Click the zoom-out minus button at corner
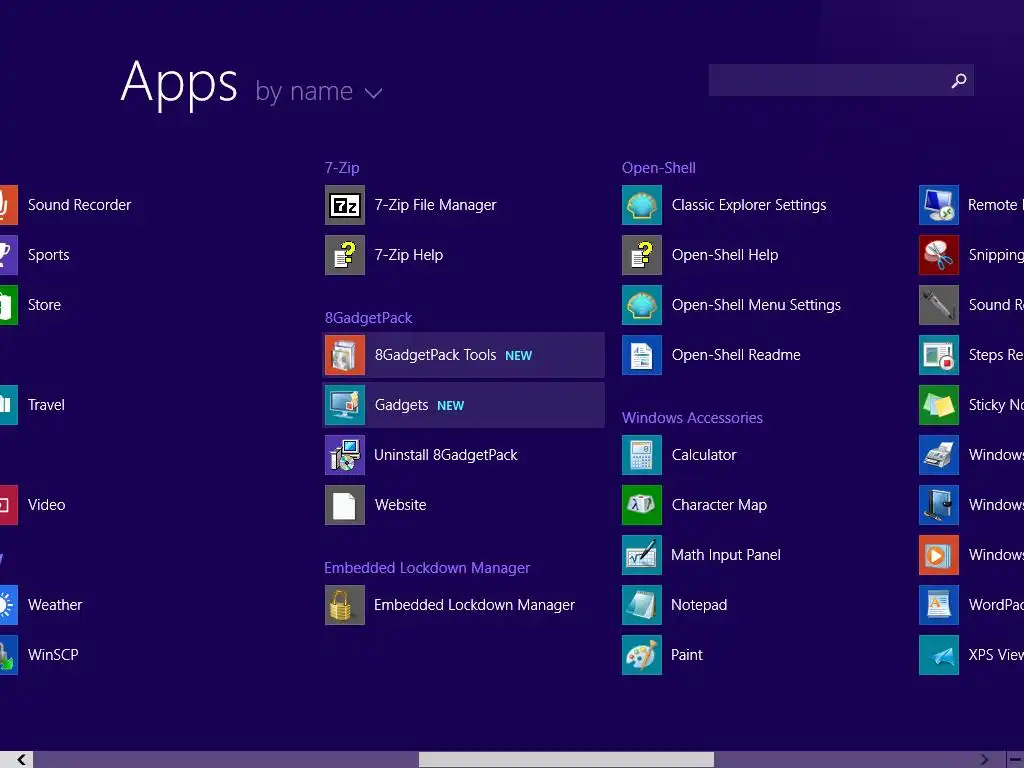 coord(1015,760)
